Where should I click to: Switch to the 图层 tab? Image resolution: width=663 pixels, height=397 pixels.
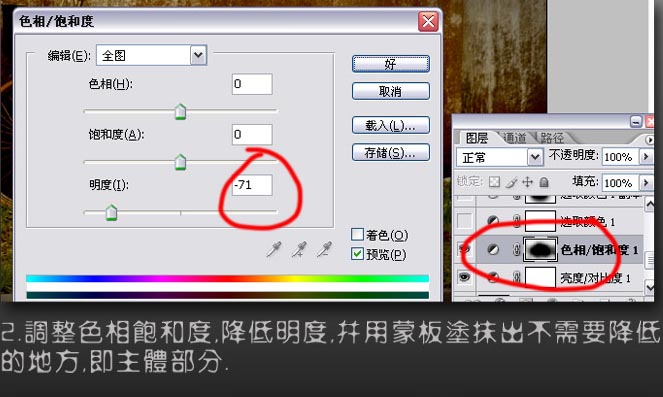(477, 138)
